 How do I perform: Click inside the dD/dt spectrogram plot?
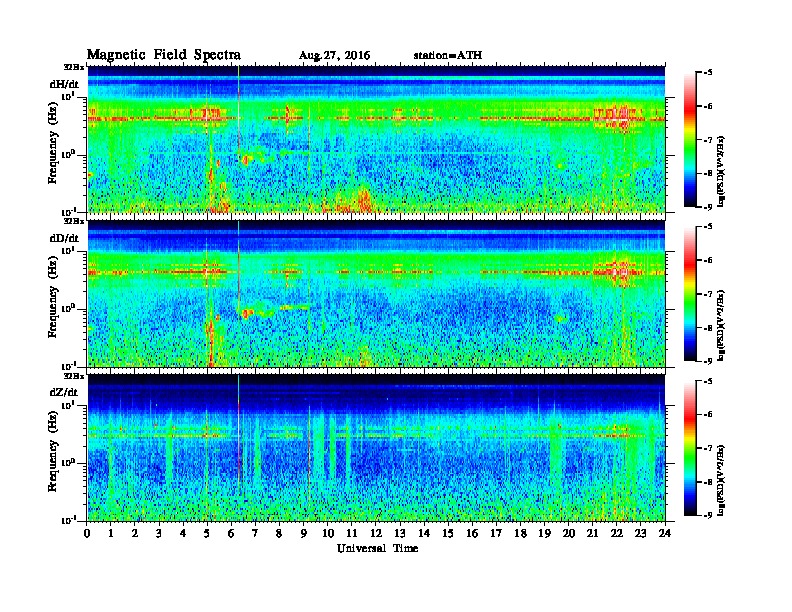[376, 293]
